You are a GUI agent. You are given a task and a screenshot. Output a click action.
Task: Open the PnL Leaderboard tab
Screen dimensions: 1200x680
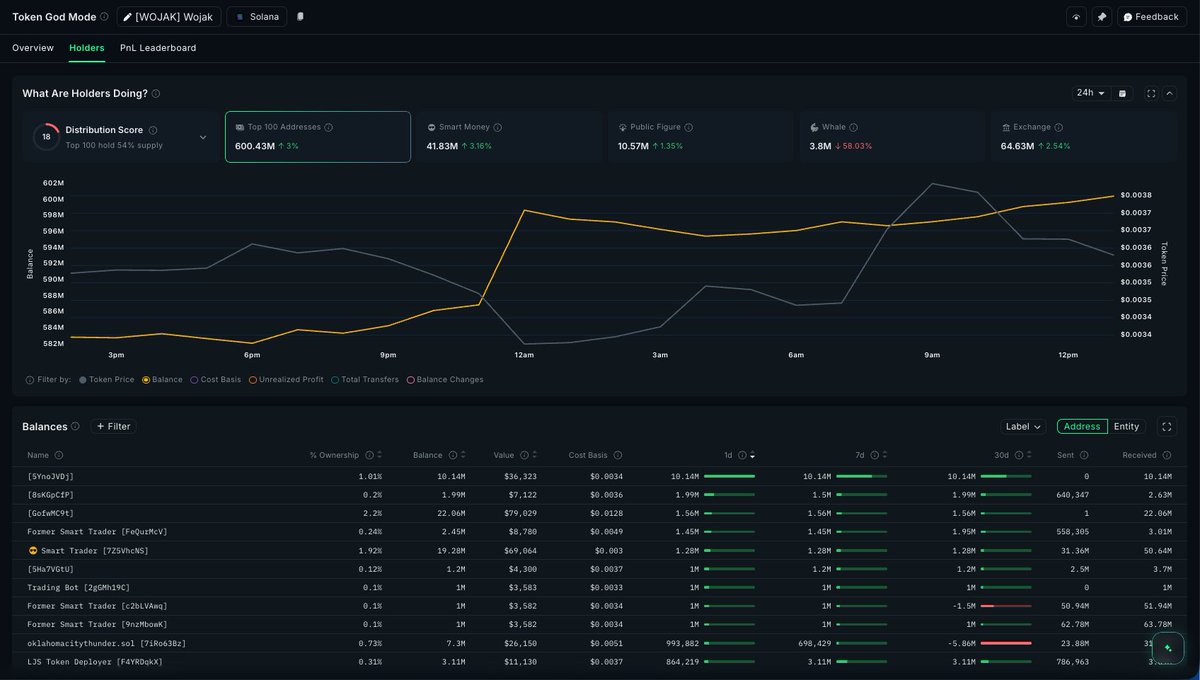158,48
